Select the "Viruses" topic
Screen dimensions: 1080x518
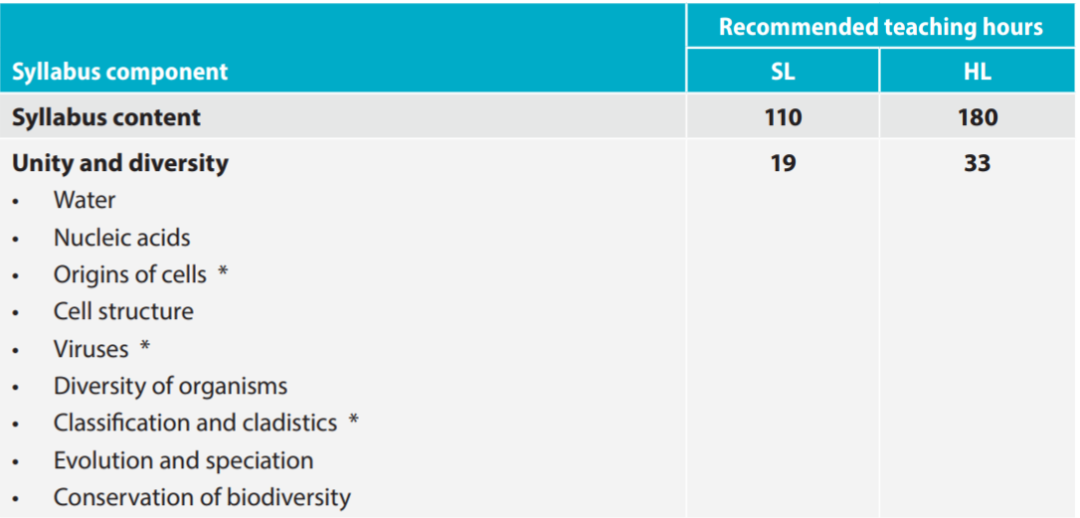91,349
